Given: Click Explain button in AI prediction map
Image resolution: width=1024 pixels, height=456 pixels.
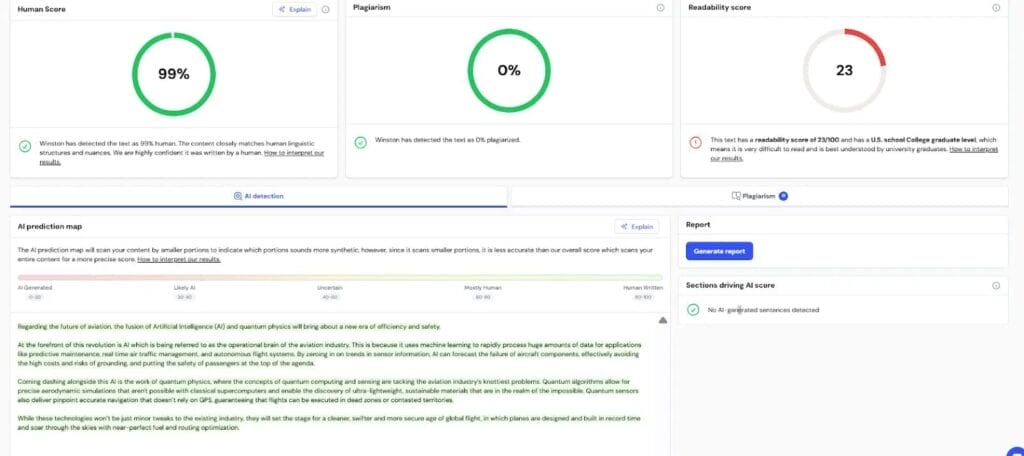Looking at the screenshot, I should point(638,227).
